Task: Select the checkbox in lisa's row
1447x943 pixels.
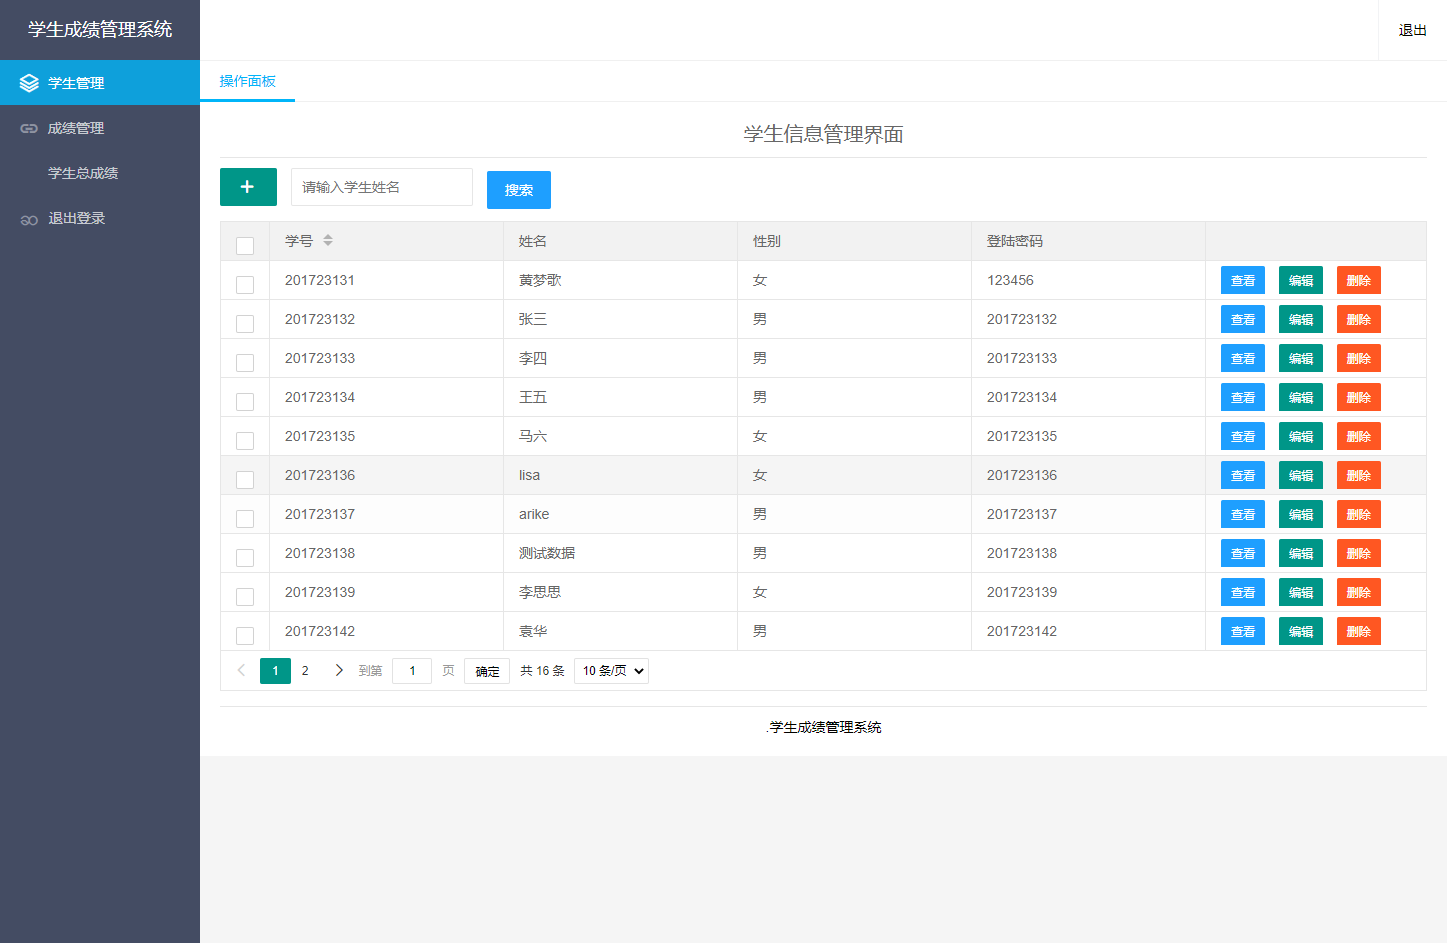Action: tap(245, 480)
